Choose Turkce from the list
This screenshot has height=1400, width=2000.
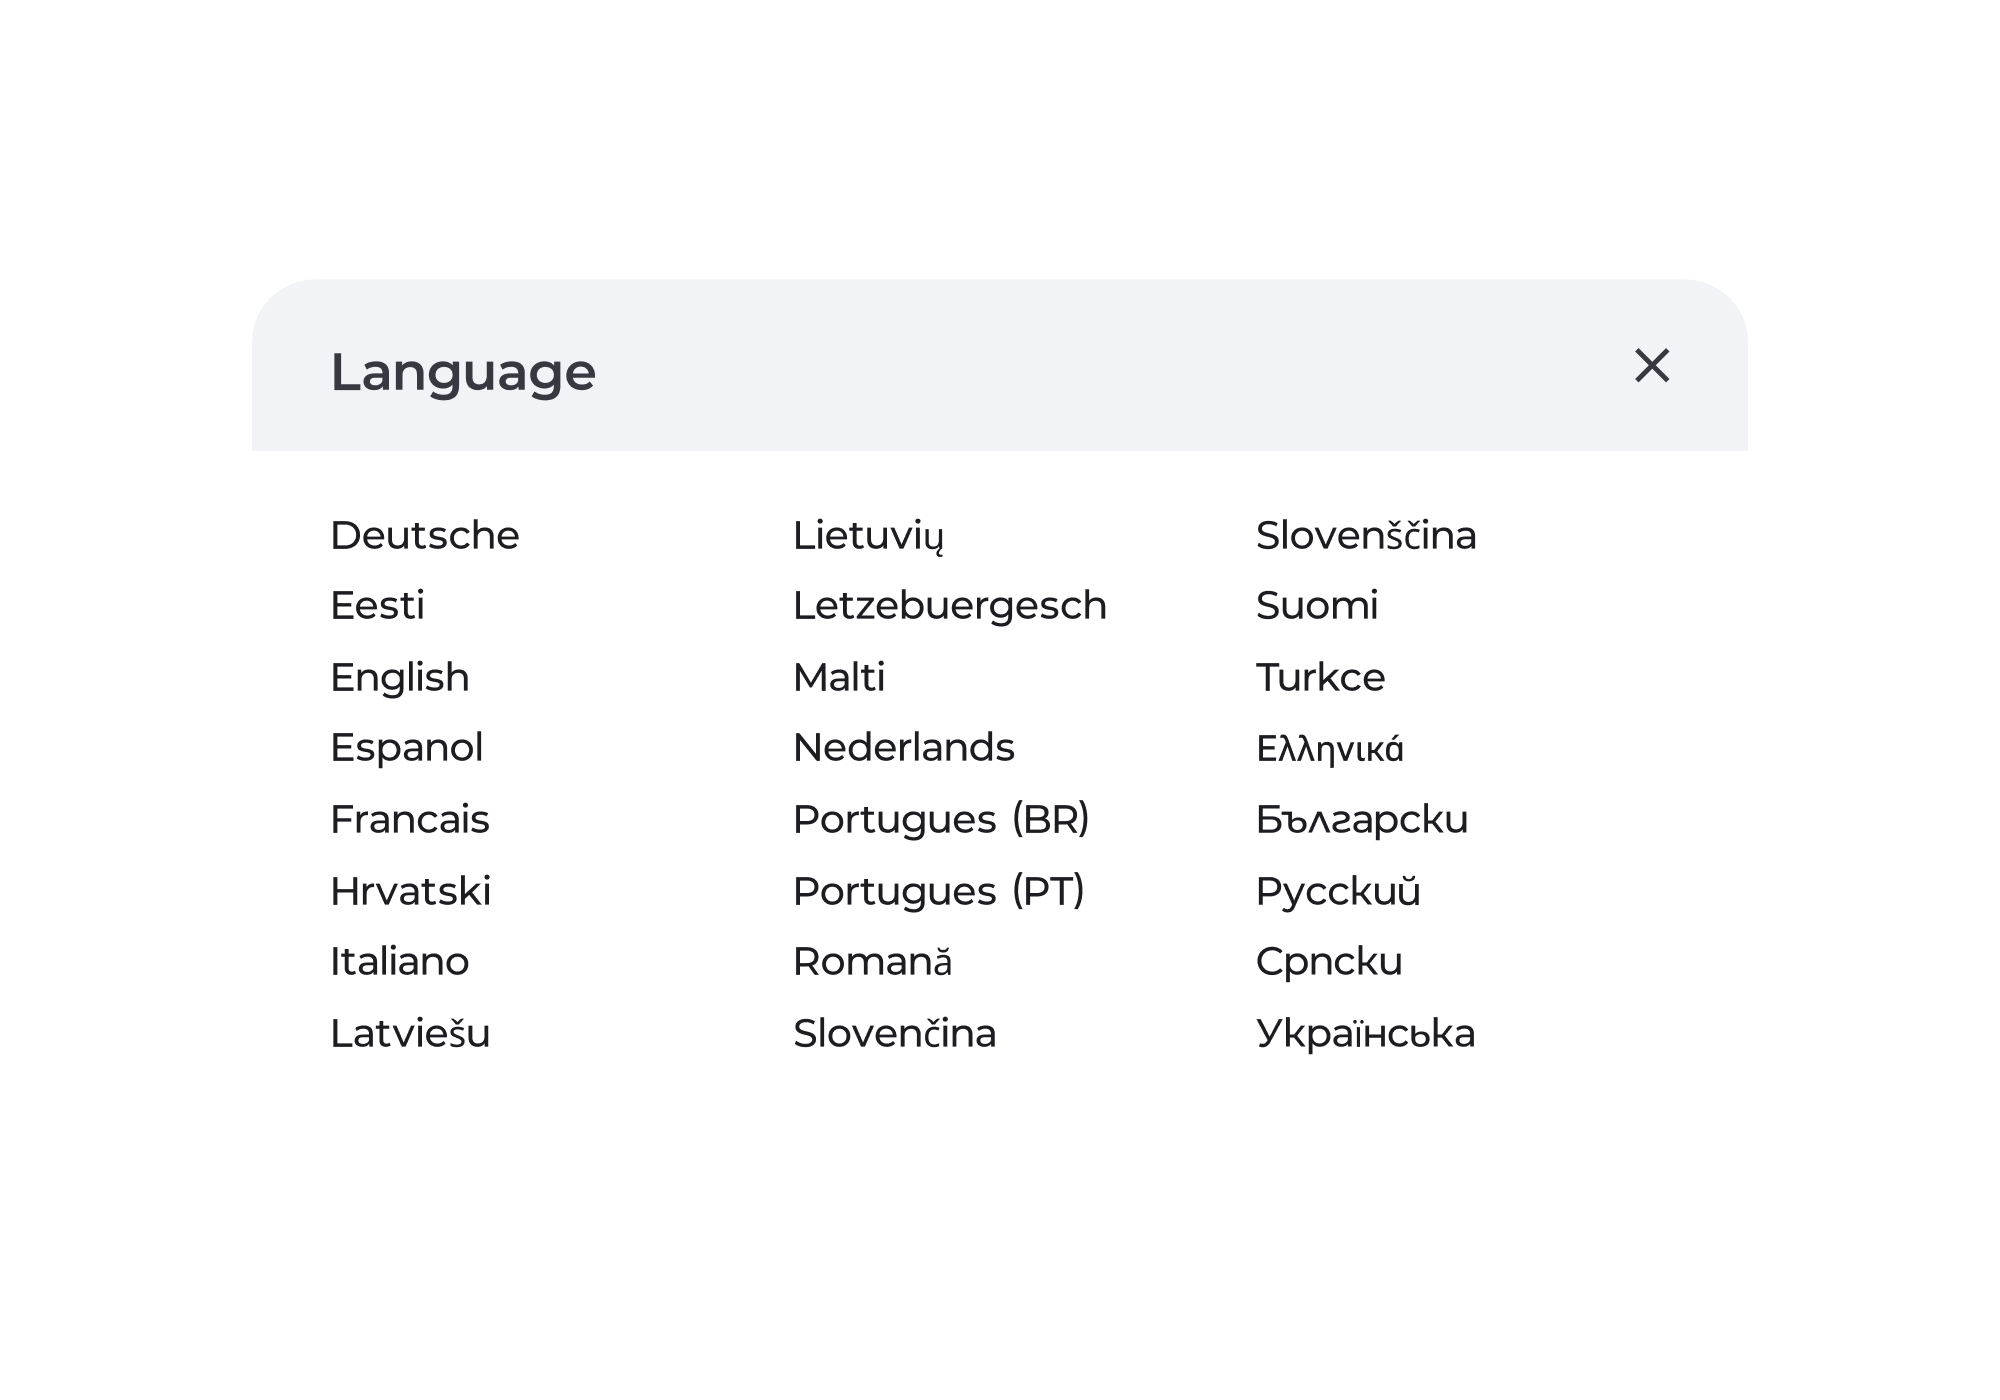click(1321, 677)
